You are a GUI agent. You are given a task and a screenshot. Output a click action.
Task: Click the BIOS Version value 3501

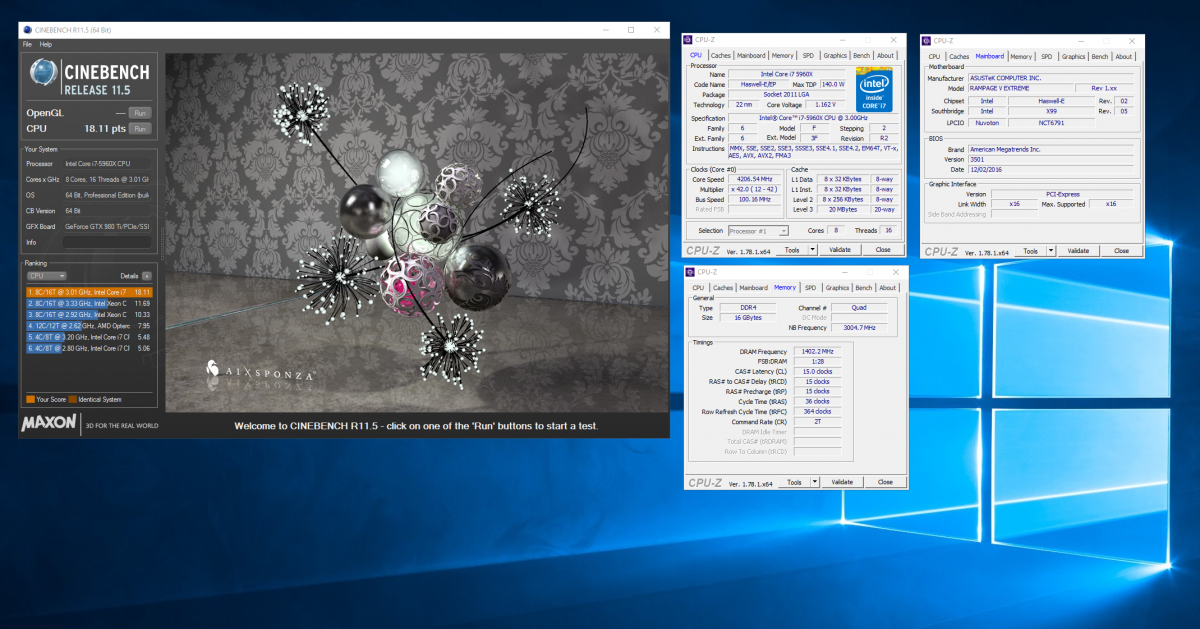(x=1052, y=159)
